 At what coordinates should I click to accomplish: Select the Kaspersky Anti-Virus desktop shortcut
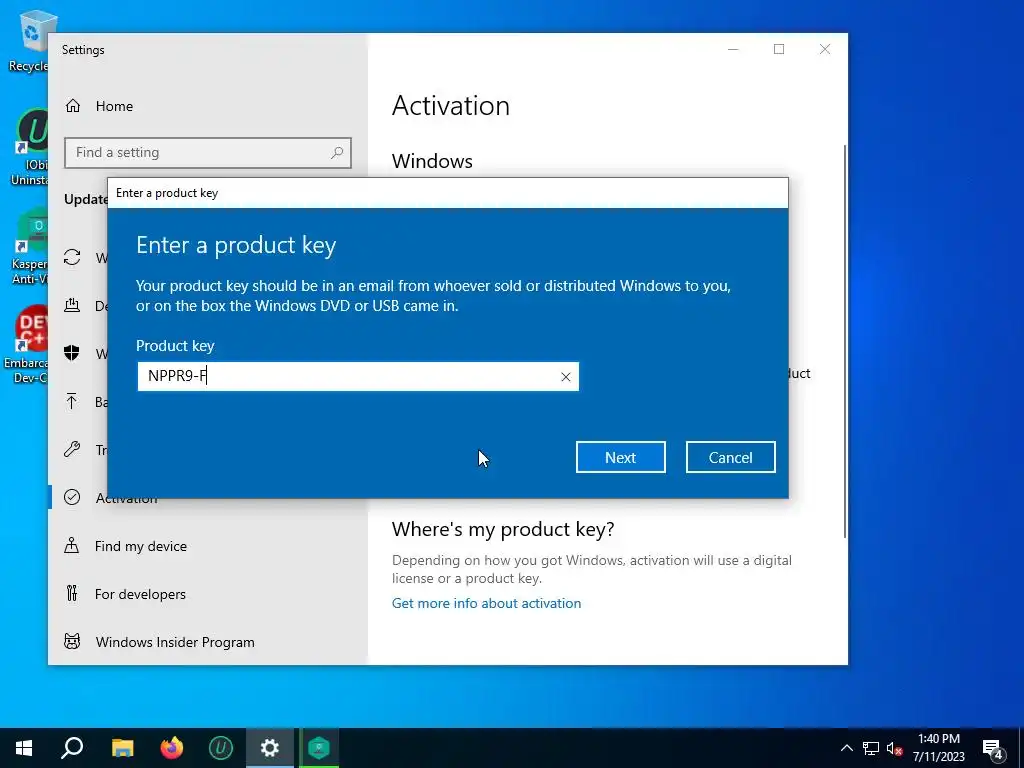(x=29, y=247)
